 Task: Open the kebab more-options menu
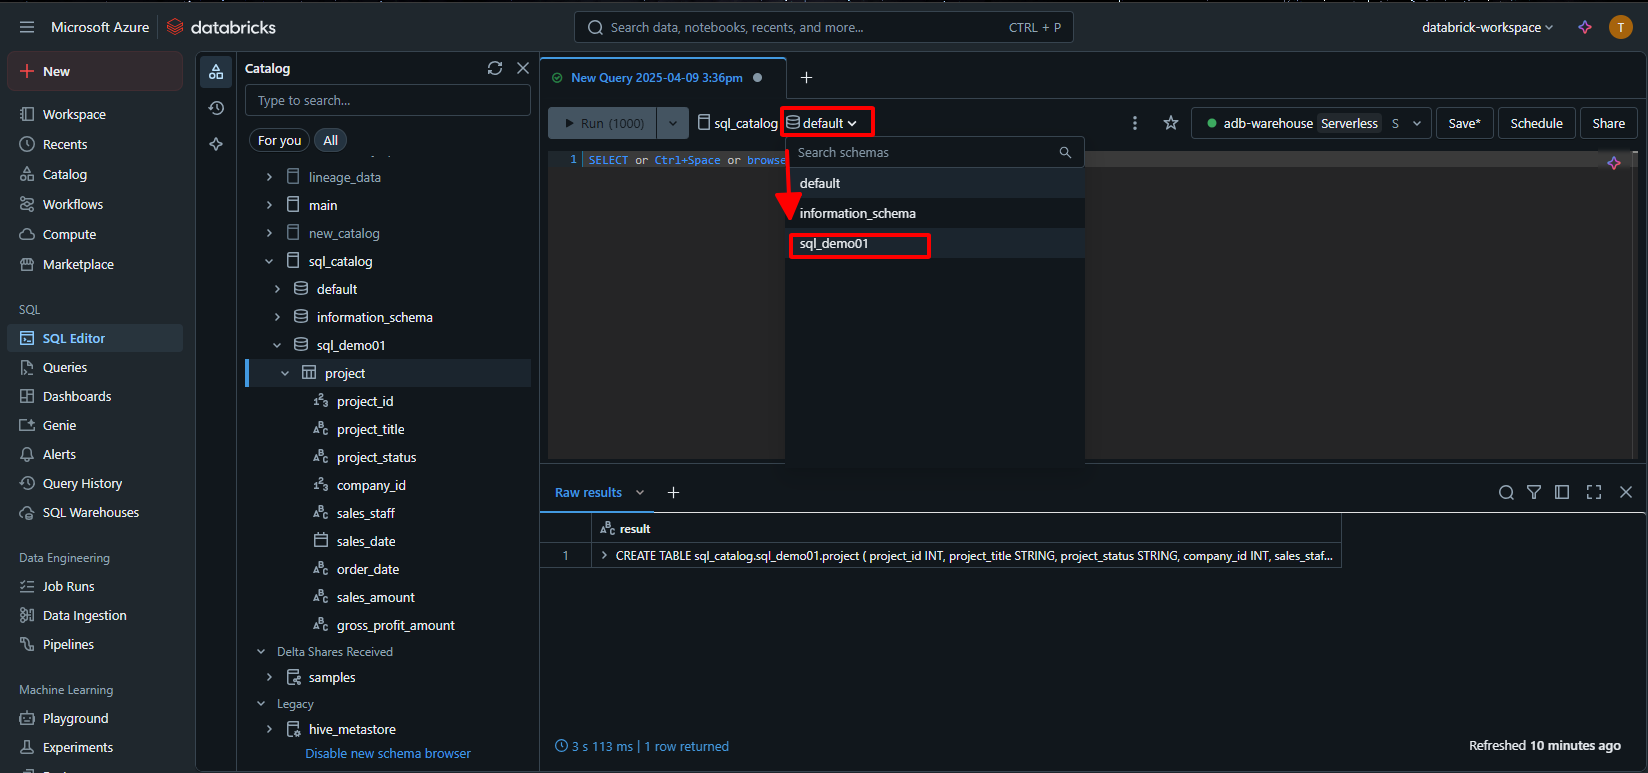pyautogui.click(x=1134, y=123)
